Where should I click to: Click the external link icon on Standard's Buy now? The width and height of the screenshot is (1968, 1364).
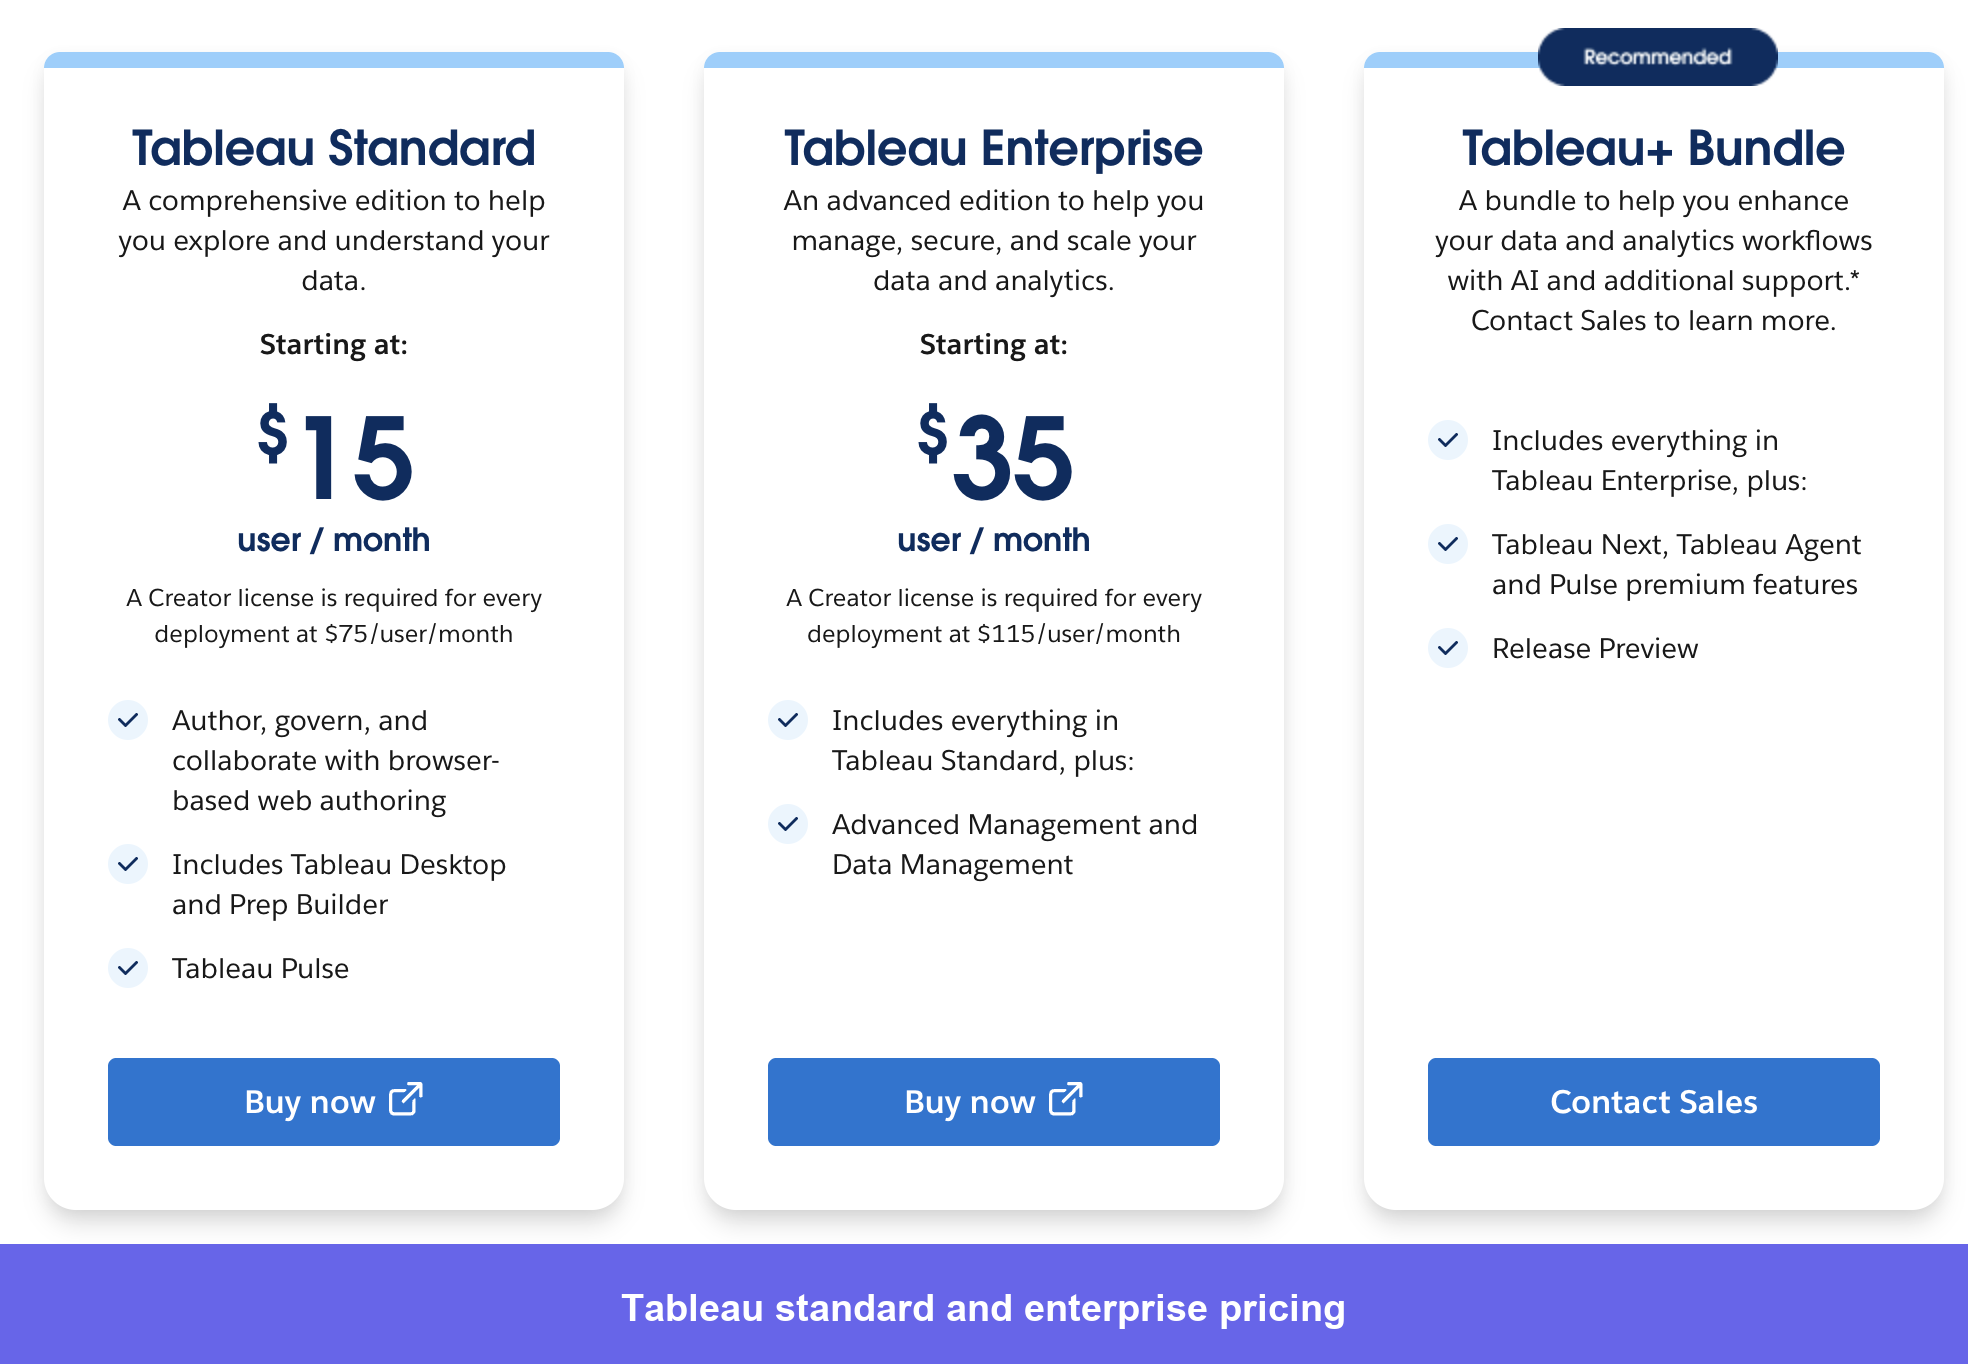coord(406,1101)
